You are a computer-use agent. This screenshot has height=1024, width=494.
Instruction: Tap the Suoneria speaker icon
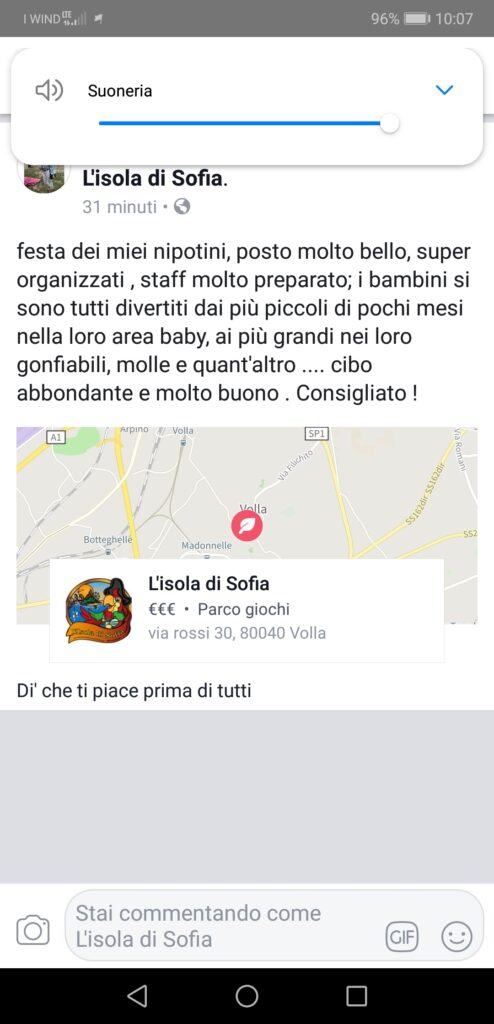tap(49, 90)
